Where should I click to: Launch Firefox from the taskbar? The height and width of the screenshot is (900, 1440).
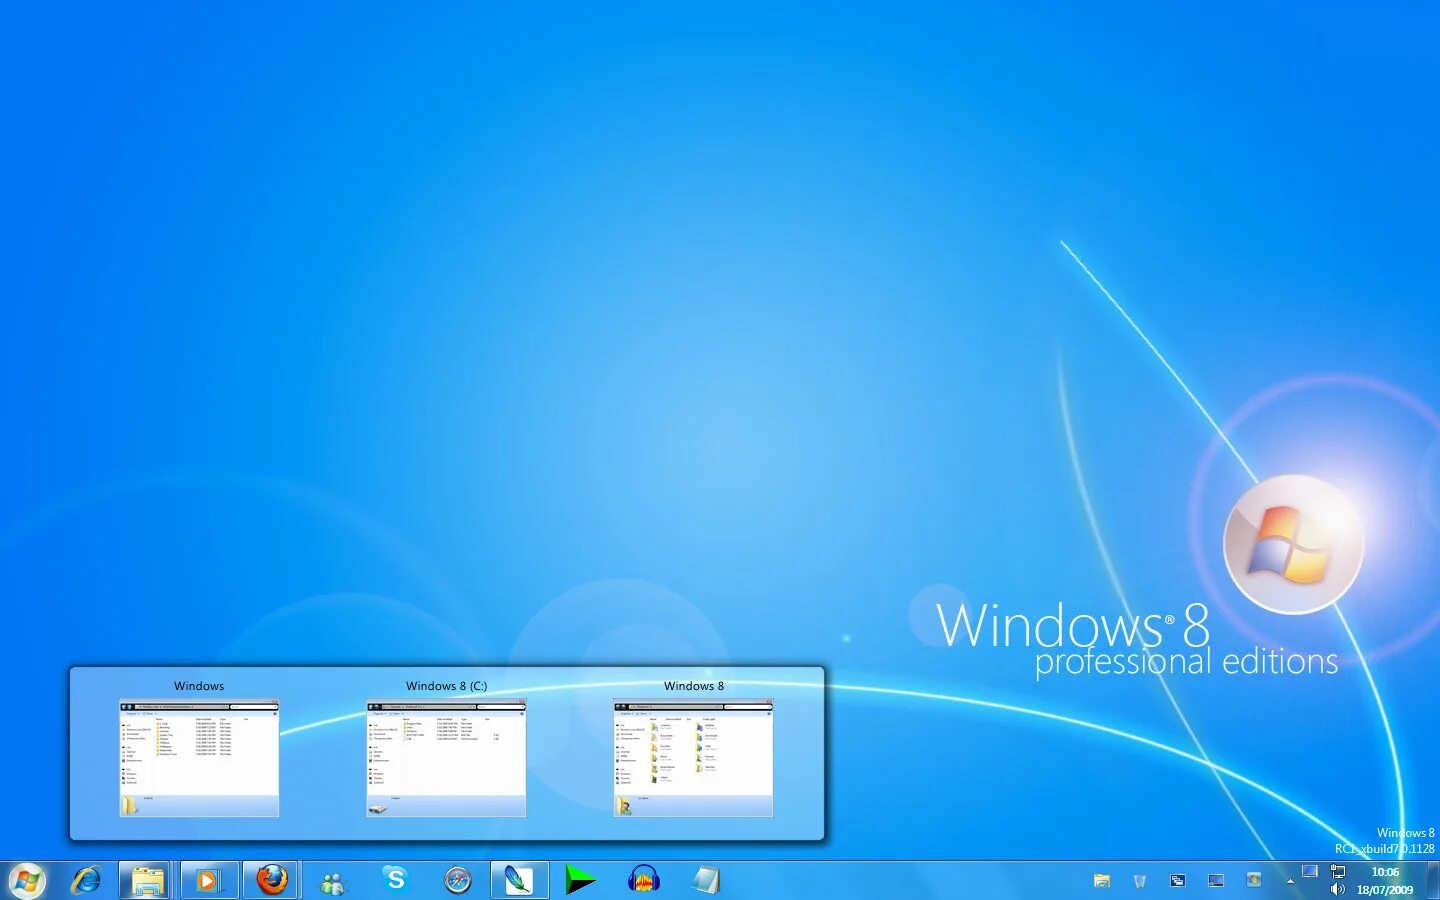pyautogui.click(x=272, y=880)
